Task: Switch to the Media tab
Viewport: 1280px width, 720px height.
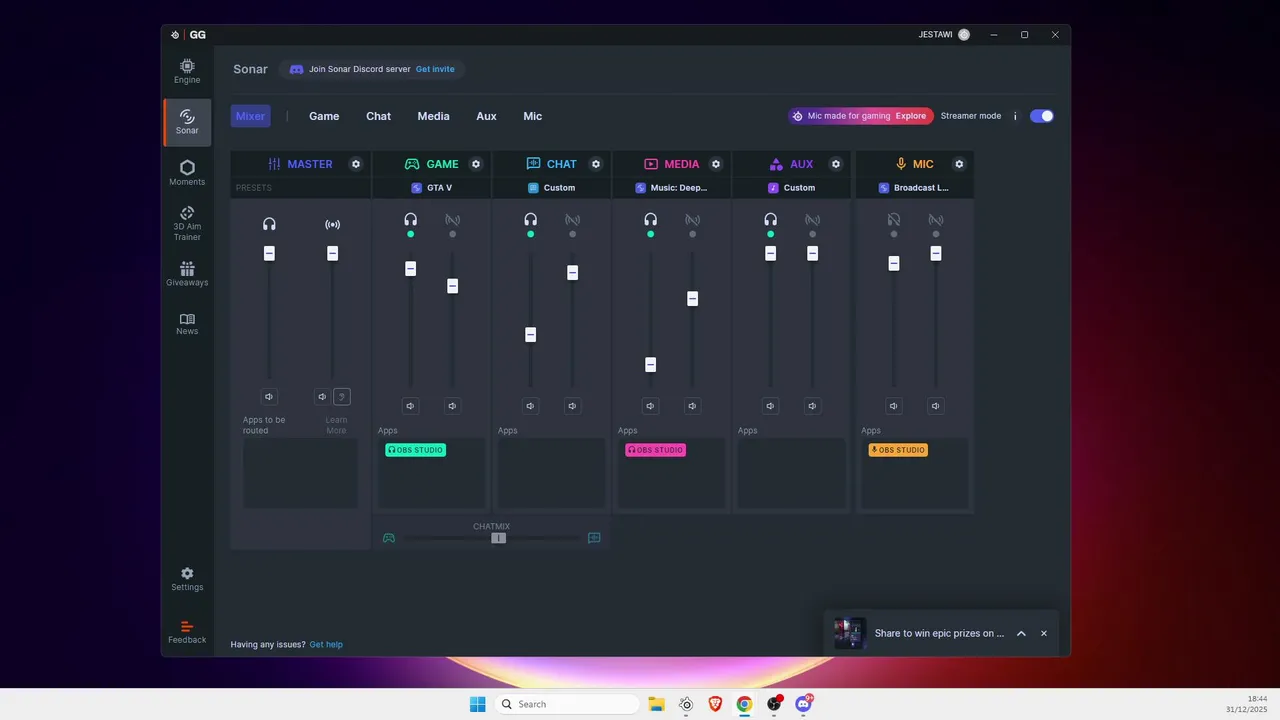Action: coord(433,116)
